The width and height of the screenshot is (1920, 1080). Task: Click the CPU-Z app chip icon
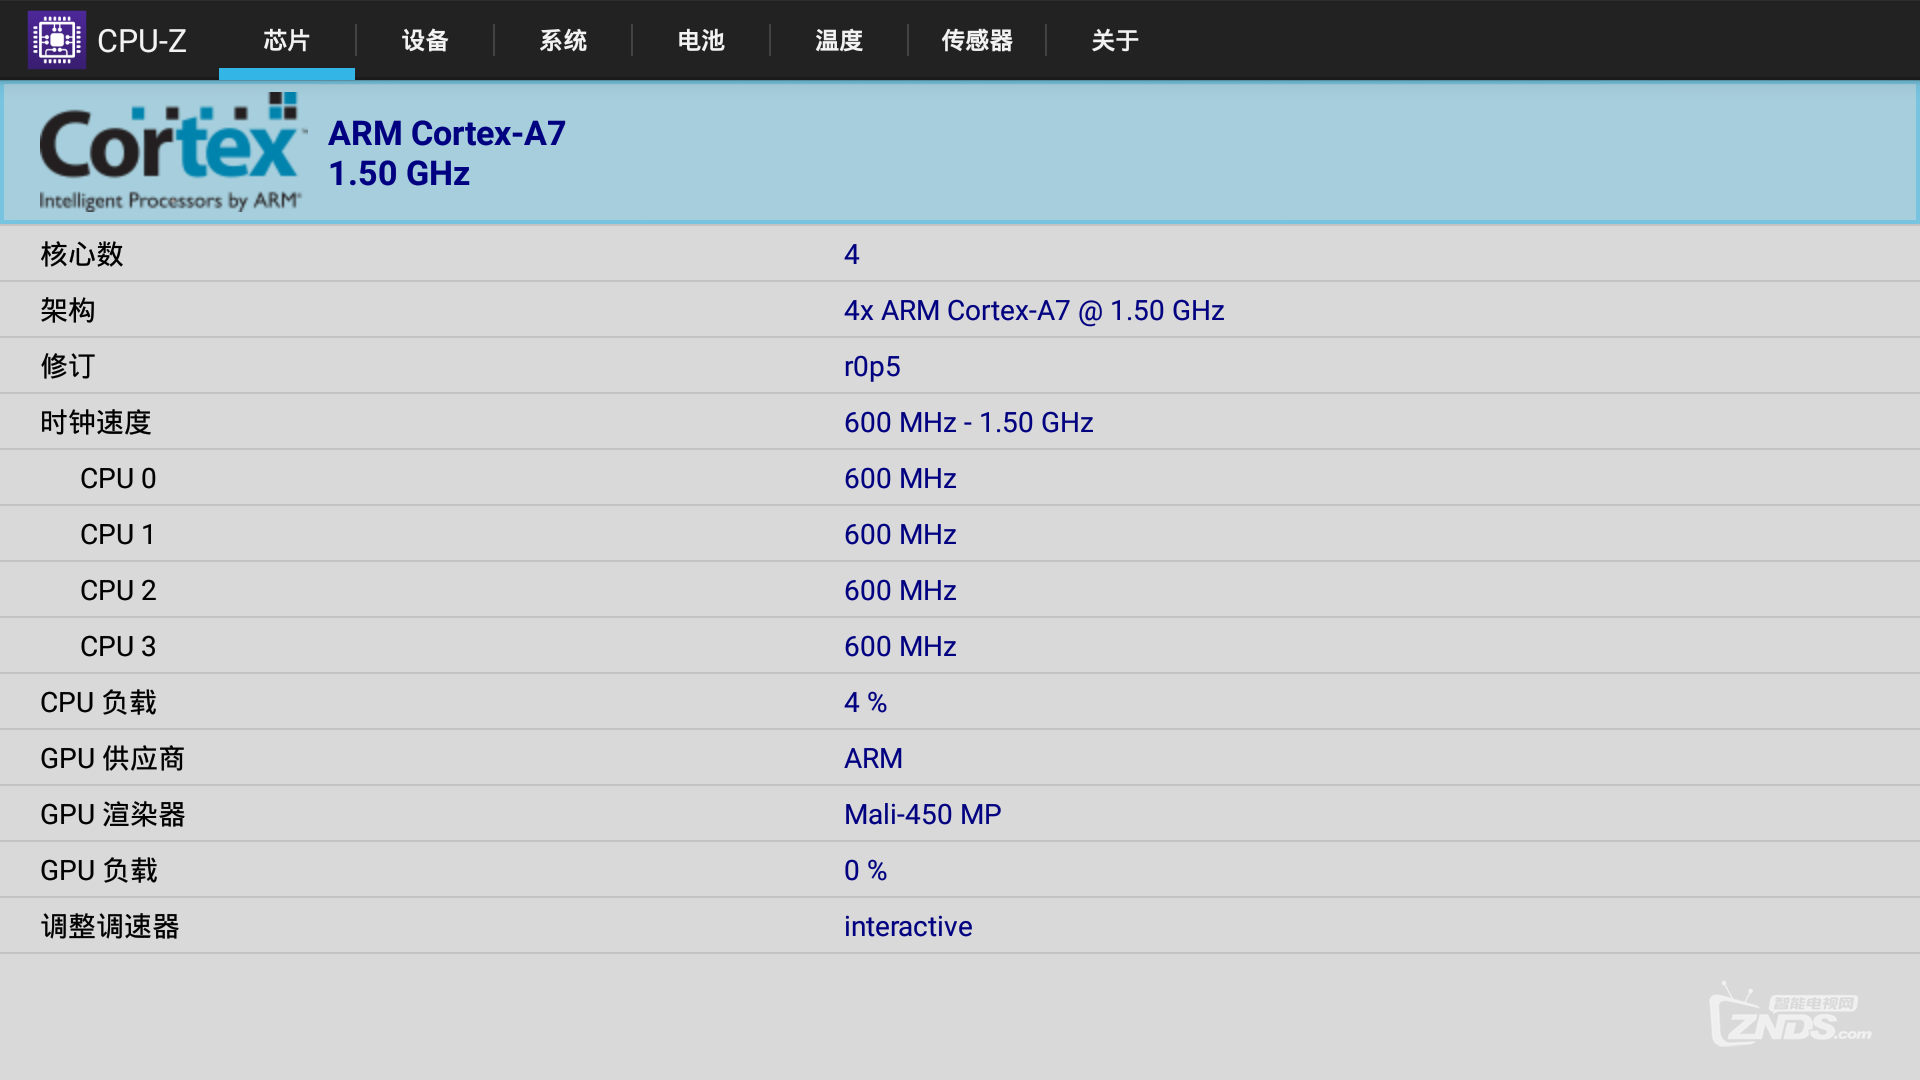click(x=57, y=40)
